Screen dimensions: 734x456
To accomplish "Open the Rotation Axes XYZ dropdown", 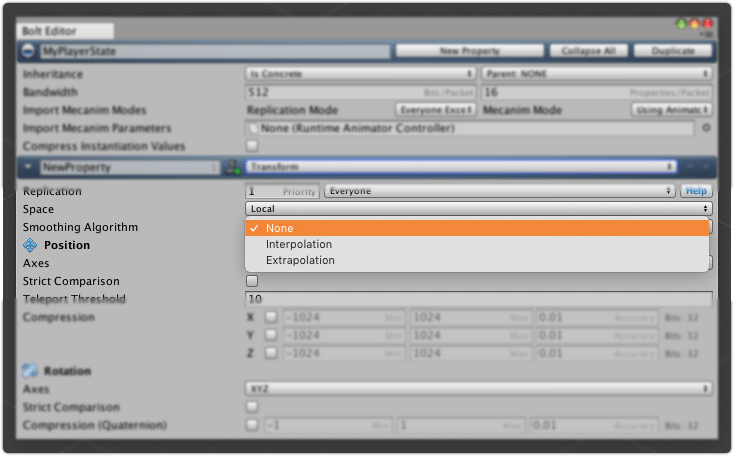I will tap(478, 389).
